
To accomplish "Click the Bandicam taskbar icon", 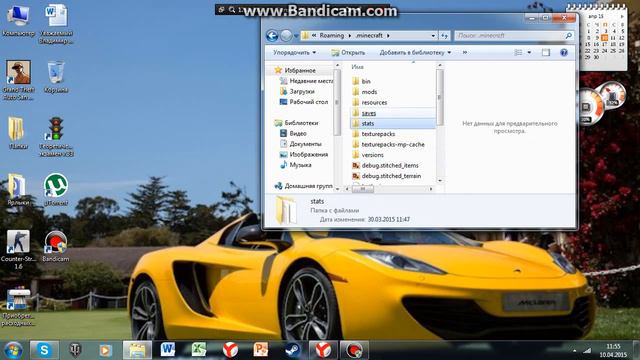I will (354, 350).
